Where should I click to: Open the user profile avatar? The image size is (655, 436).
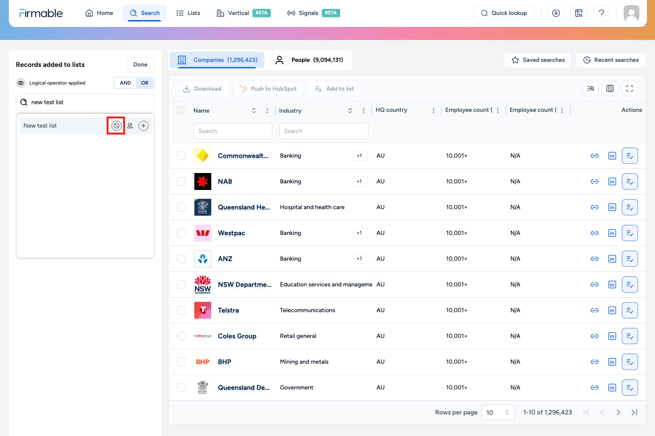(631, 13)
